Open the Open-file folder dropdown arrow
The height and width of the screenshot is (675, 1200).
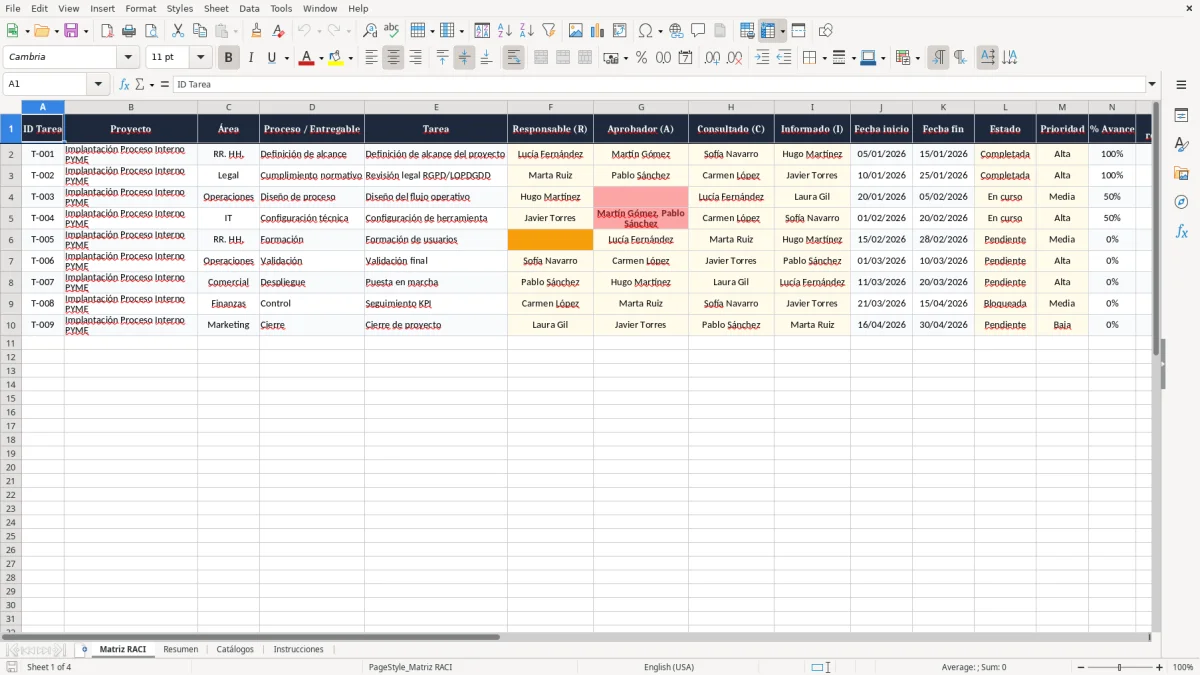(x=55, y=31)
